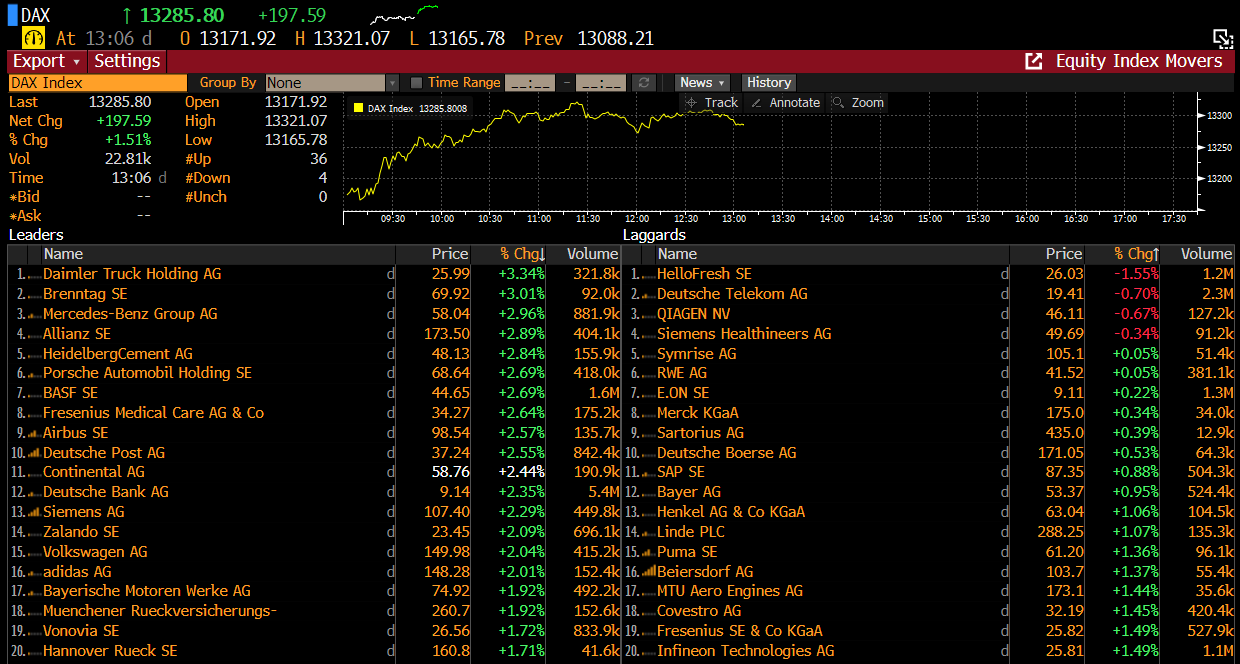Sort Laggards by % Chg column
The image size is (1240, 664).
1136,254
